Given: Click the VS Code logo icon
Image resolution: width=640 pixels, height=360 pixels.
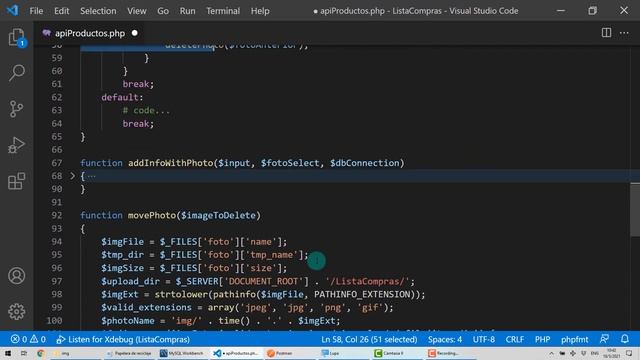Looking at the screenshot, I should pyautogui.click(x=12, y=10).
